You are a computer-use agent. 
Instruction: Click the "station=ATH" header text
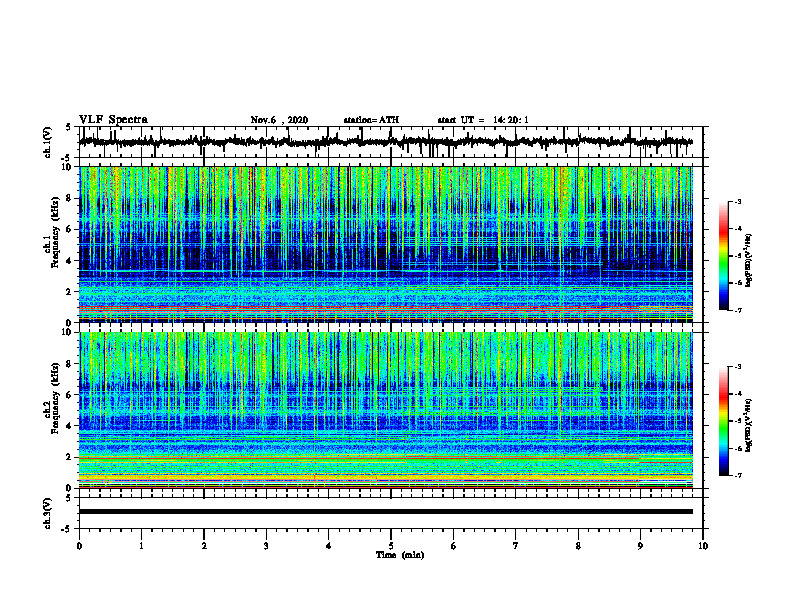(371, 120)
